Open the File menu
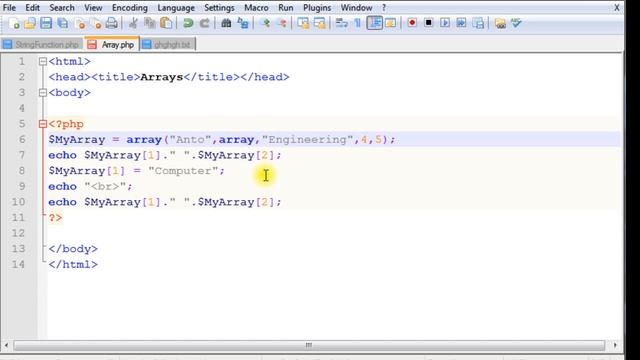Viewport: 640px width, 360px height. (9, 8)
